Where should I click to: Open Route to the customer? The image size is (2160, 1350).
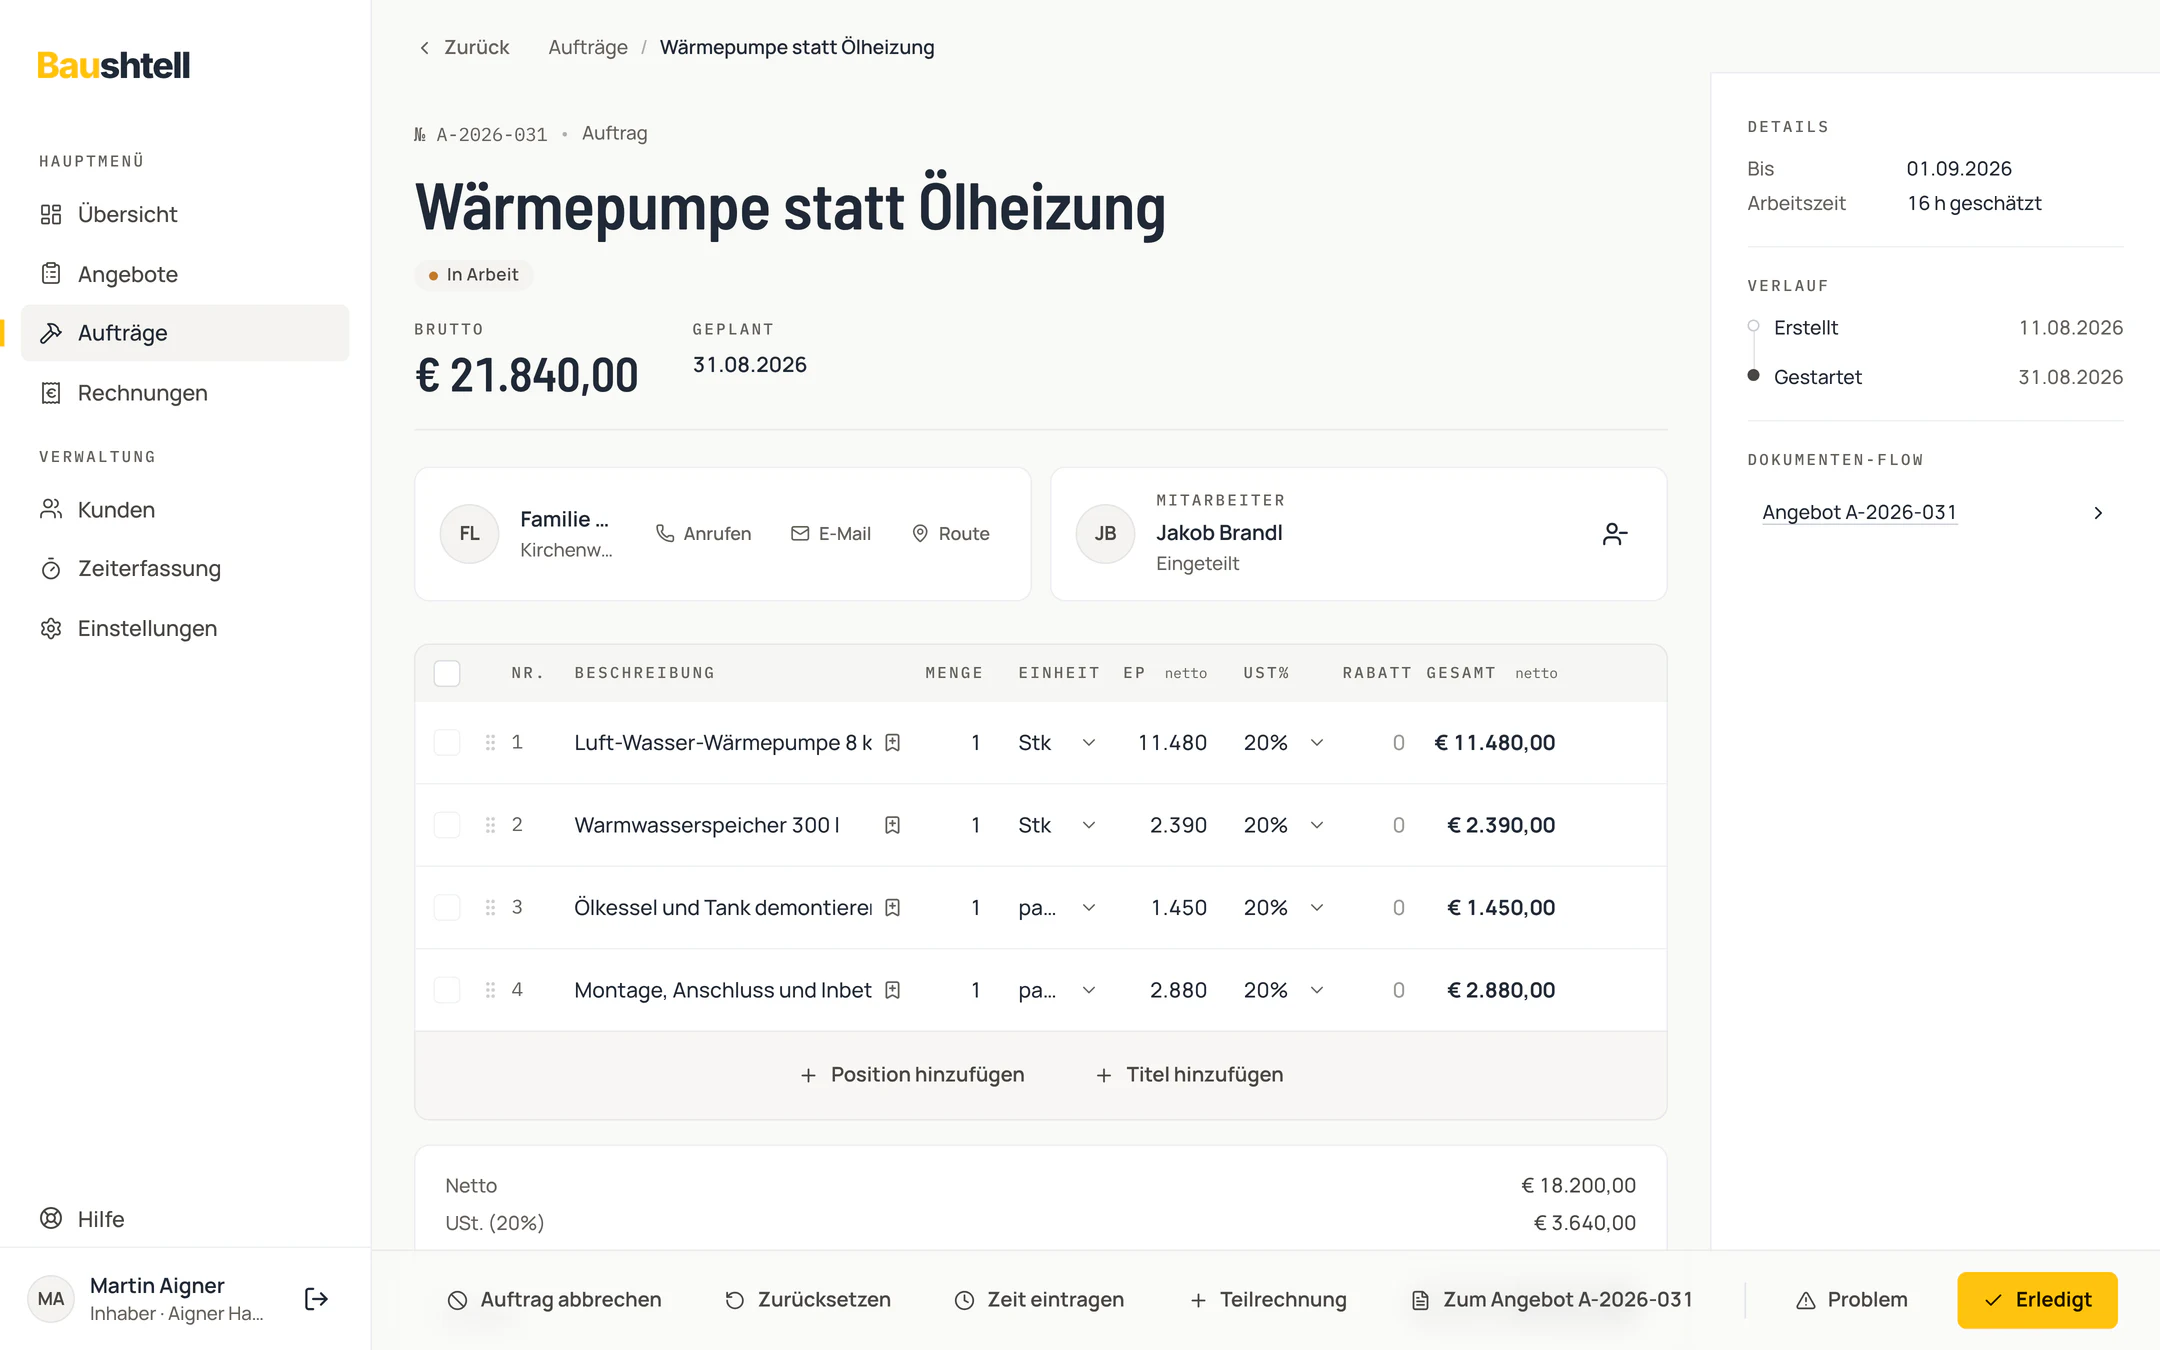pos(951,534)
